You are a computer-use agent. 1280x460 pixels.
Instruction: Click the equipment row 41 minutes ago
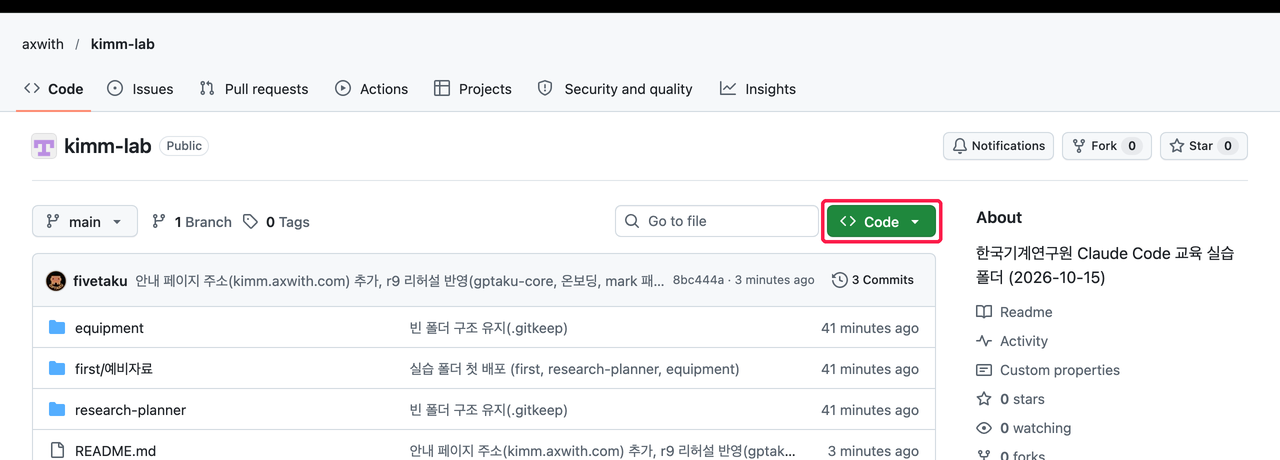870,328
